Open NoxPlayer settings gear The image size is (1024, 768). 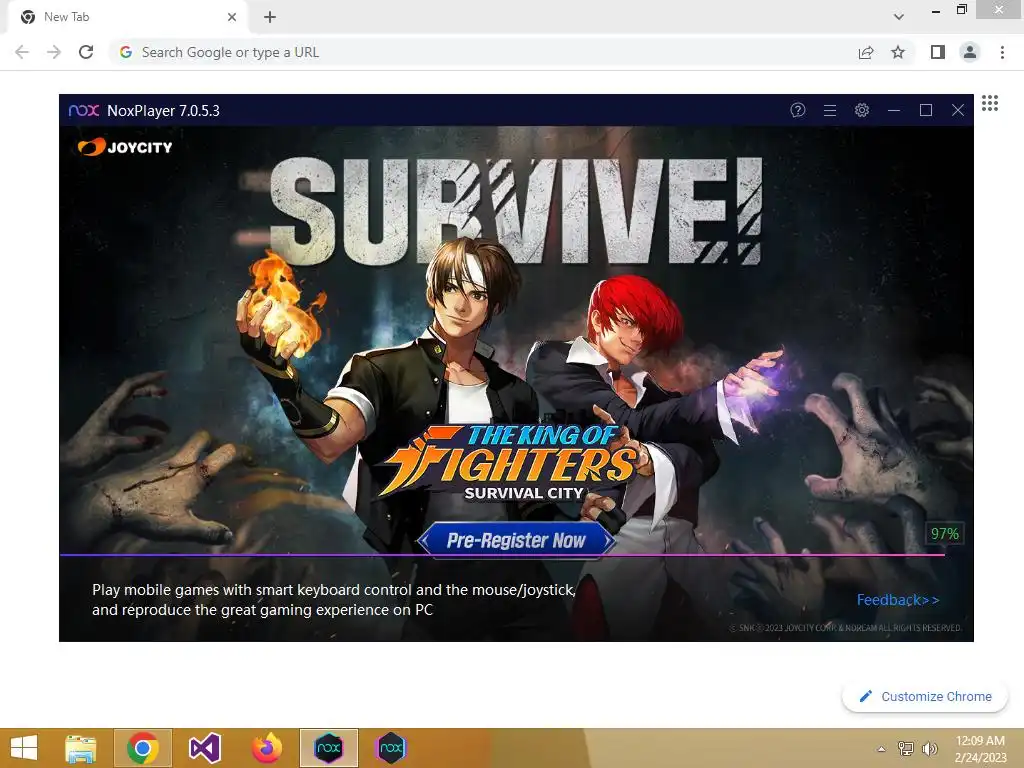[x=862, y=110]
